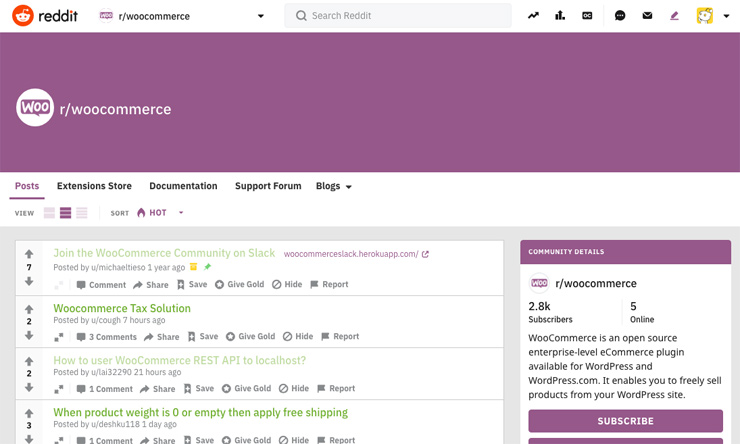Image resolution: width=740 pixels, height=444 pixels.
Task: Give Gold to the Slack community post
Action: coord(239,285)
